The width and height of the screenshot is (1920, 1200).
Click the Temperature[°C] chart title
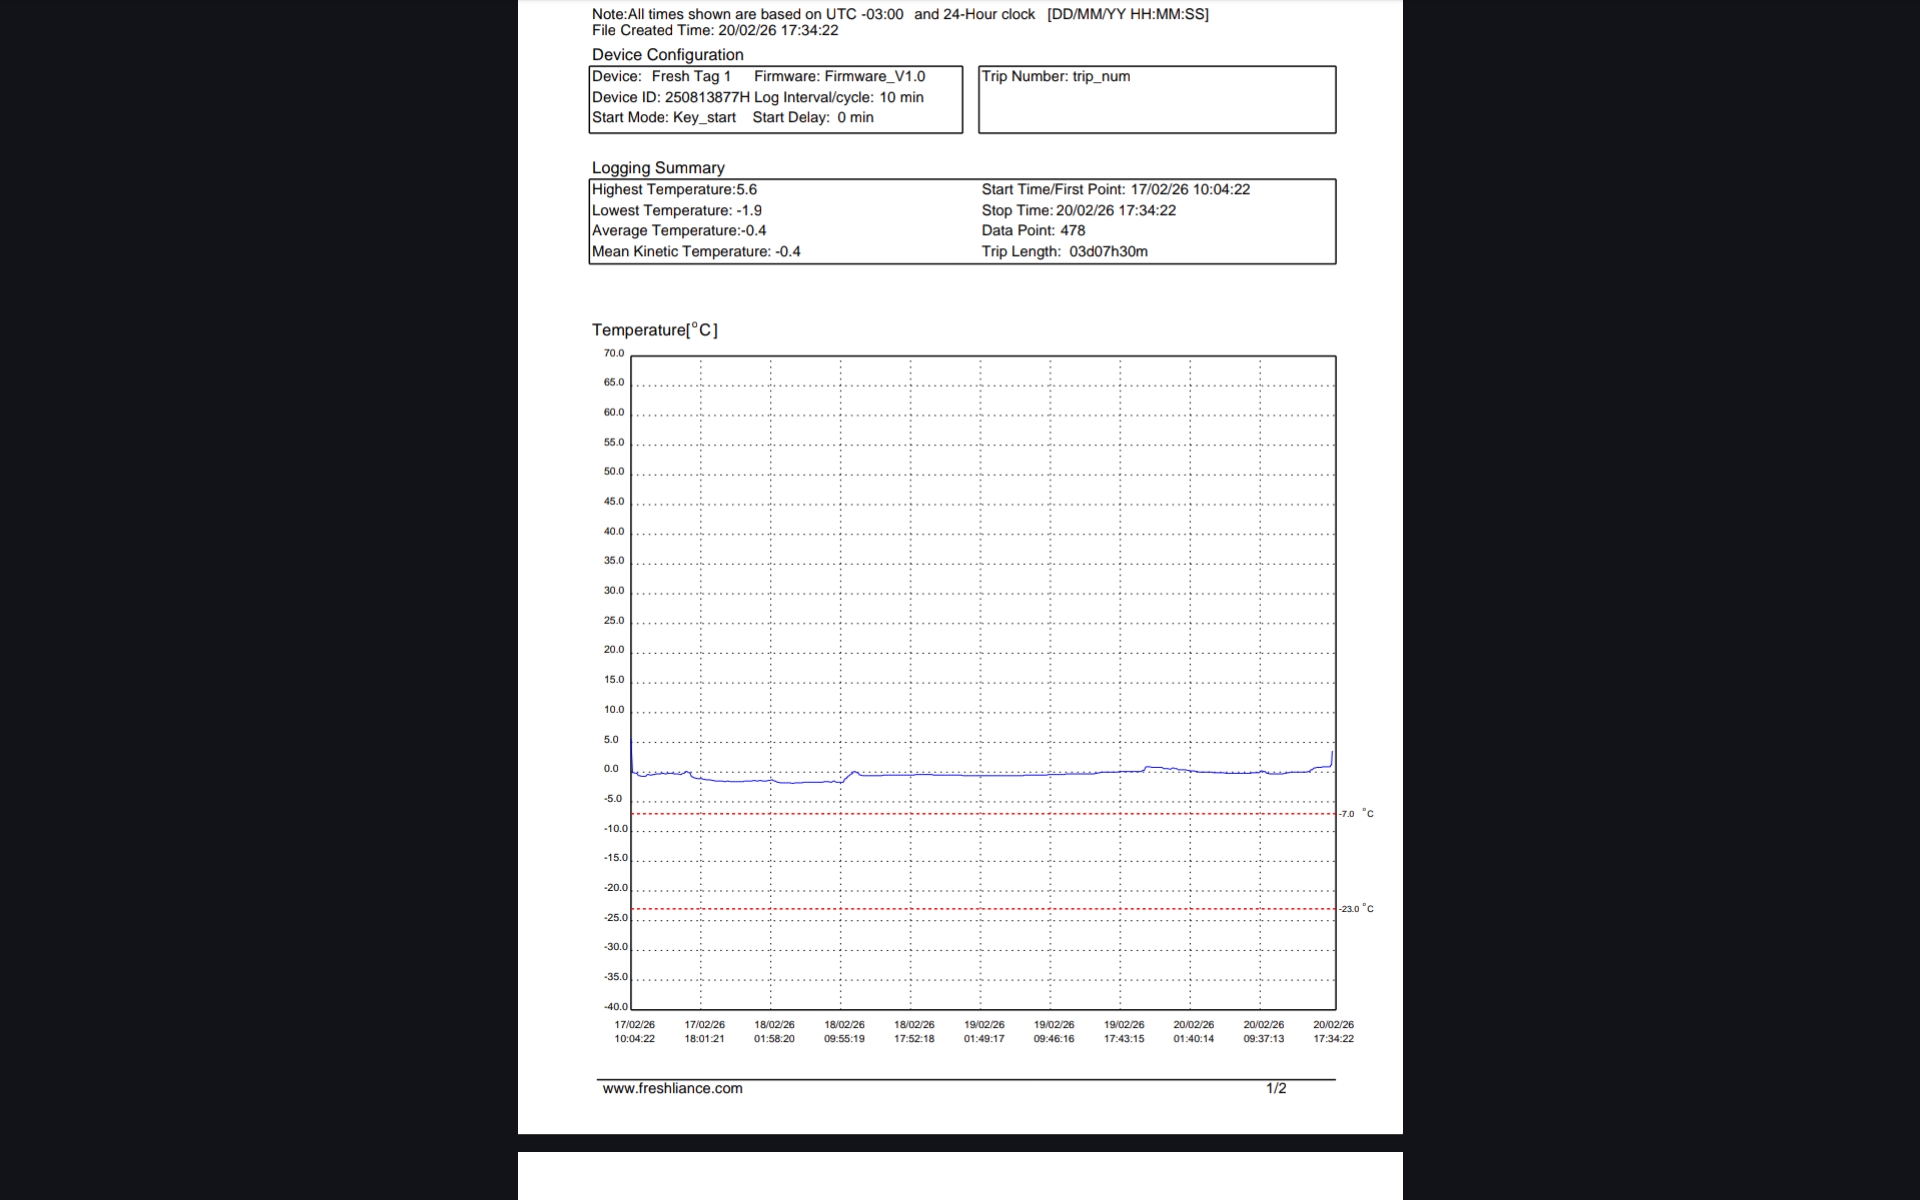pos(654,330)
